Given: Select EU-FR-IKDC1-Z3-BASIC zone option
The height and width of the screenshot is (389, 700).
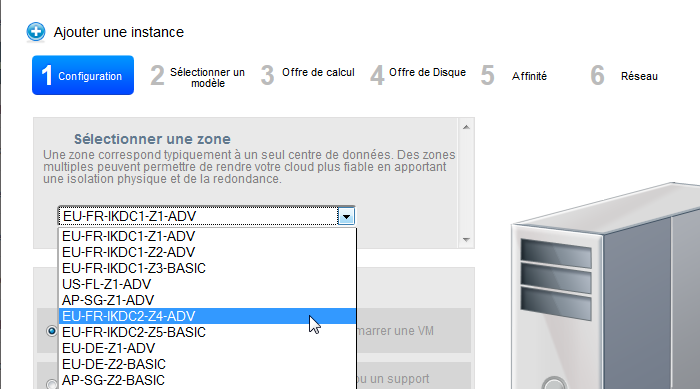Looking at the screenshot, I should point(208,268).
